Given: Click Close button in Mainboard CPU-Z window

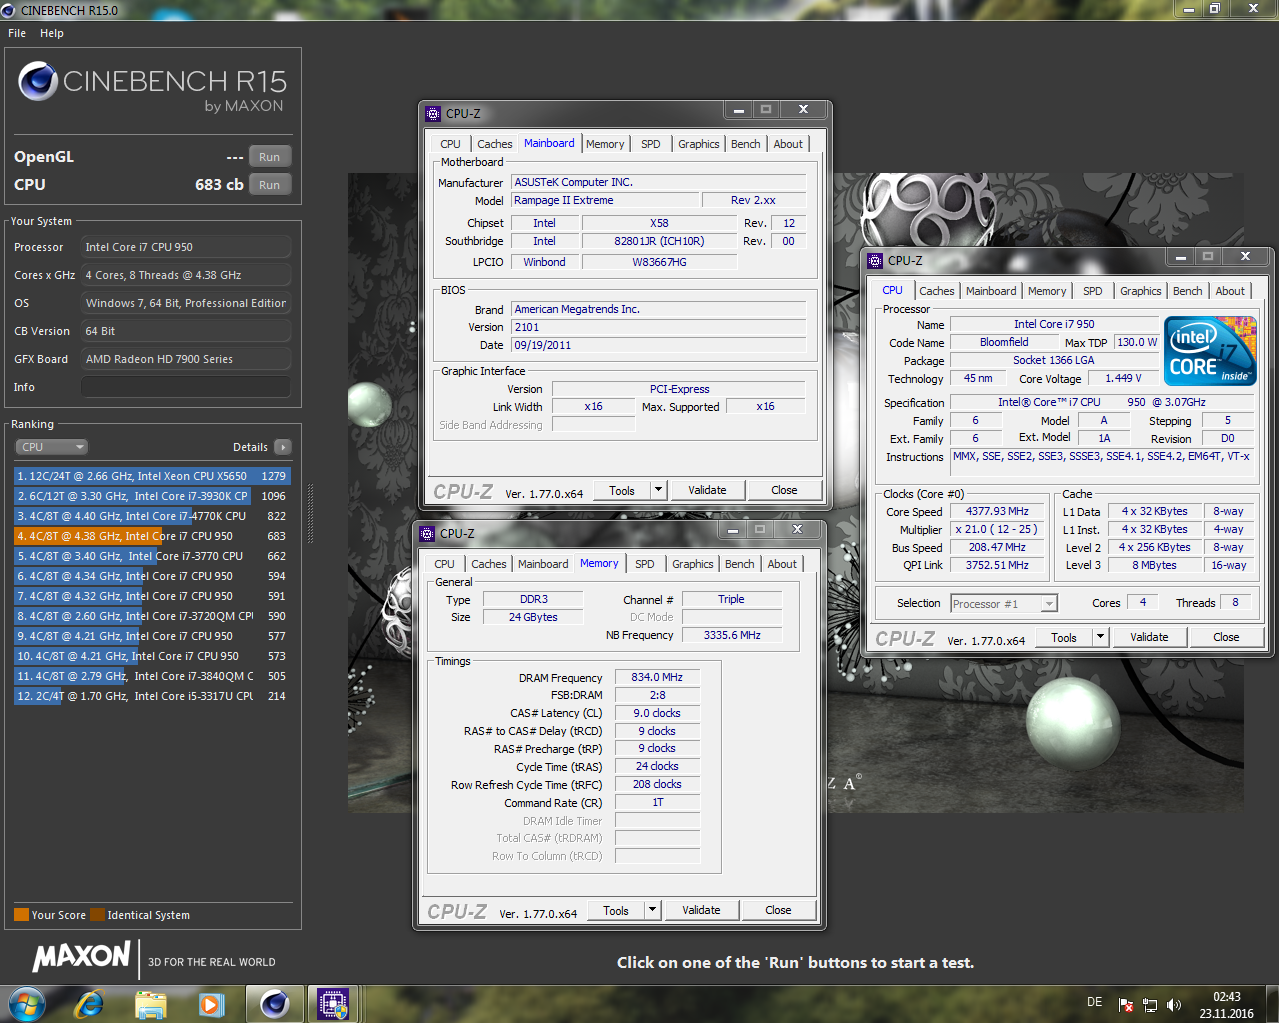Looking at the screenshot, I should [x=784, y=490].
